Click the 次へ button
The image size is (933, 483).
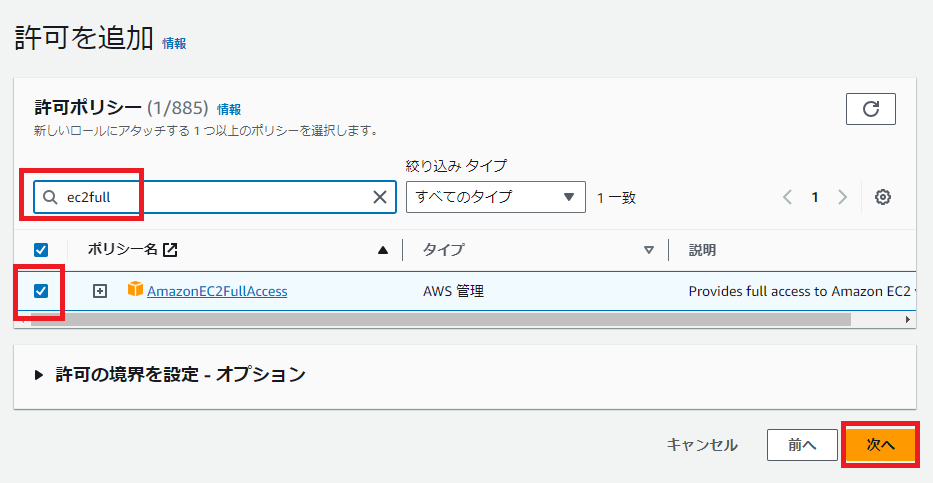[880, 444]
